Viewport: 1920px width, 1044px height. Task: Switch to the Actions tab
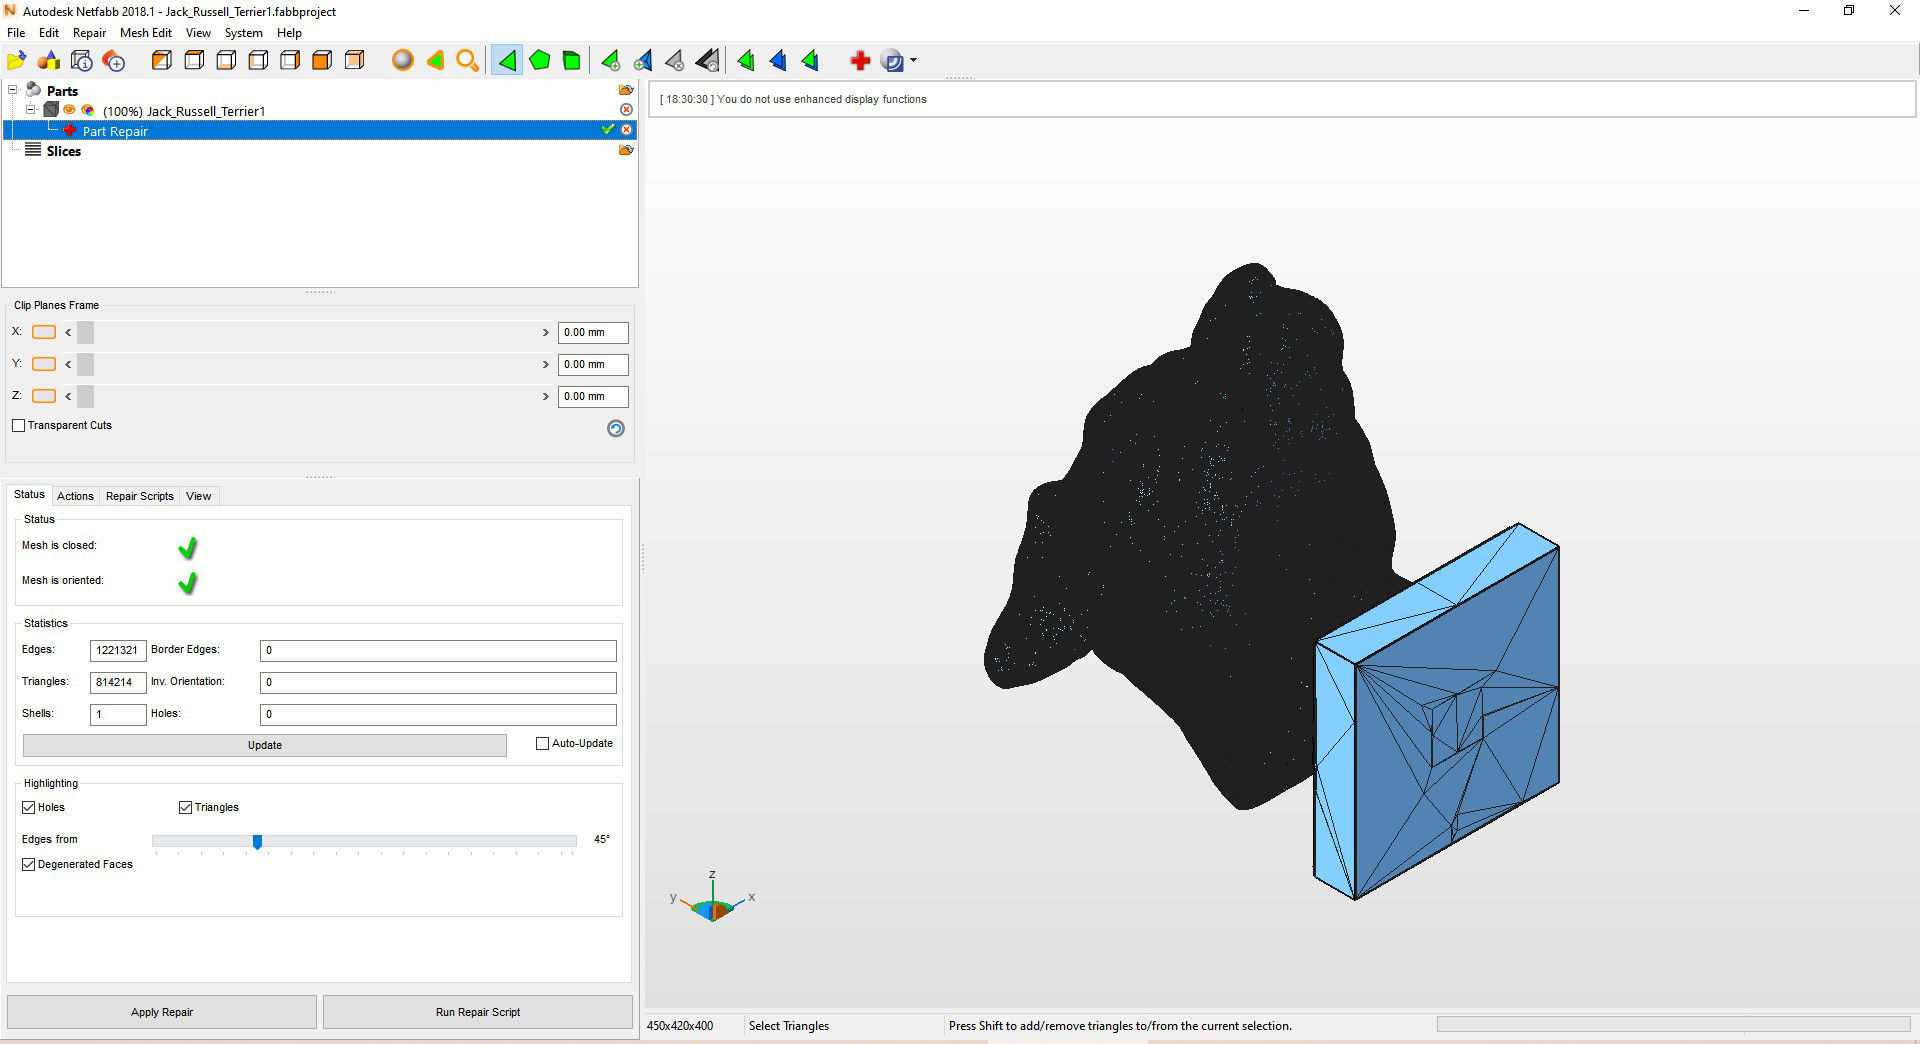pos(75,496)
